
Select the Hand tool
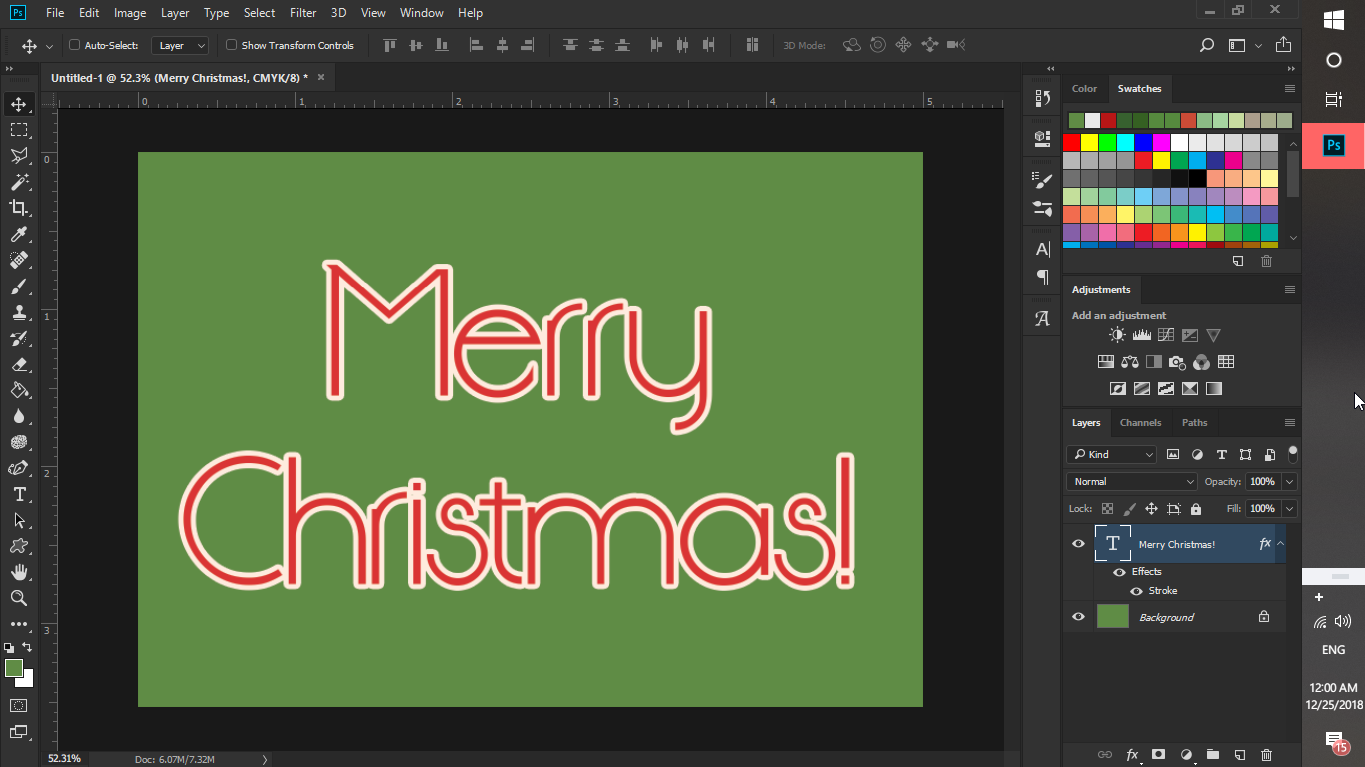pos(19,572)
